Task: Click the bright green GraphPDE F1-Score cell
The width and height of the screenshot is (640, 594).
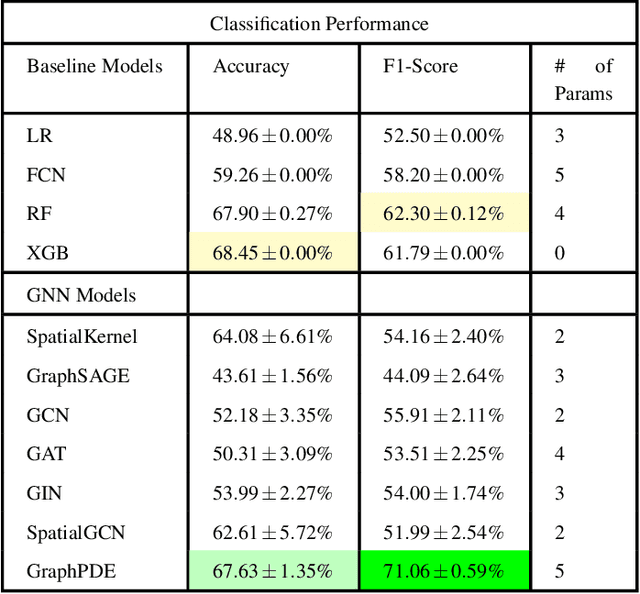Action: [x=443, y=572]
